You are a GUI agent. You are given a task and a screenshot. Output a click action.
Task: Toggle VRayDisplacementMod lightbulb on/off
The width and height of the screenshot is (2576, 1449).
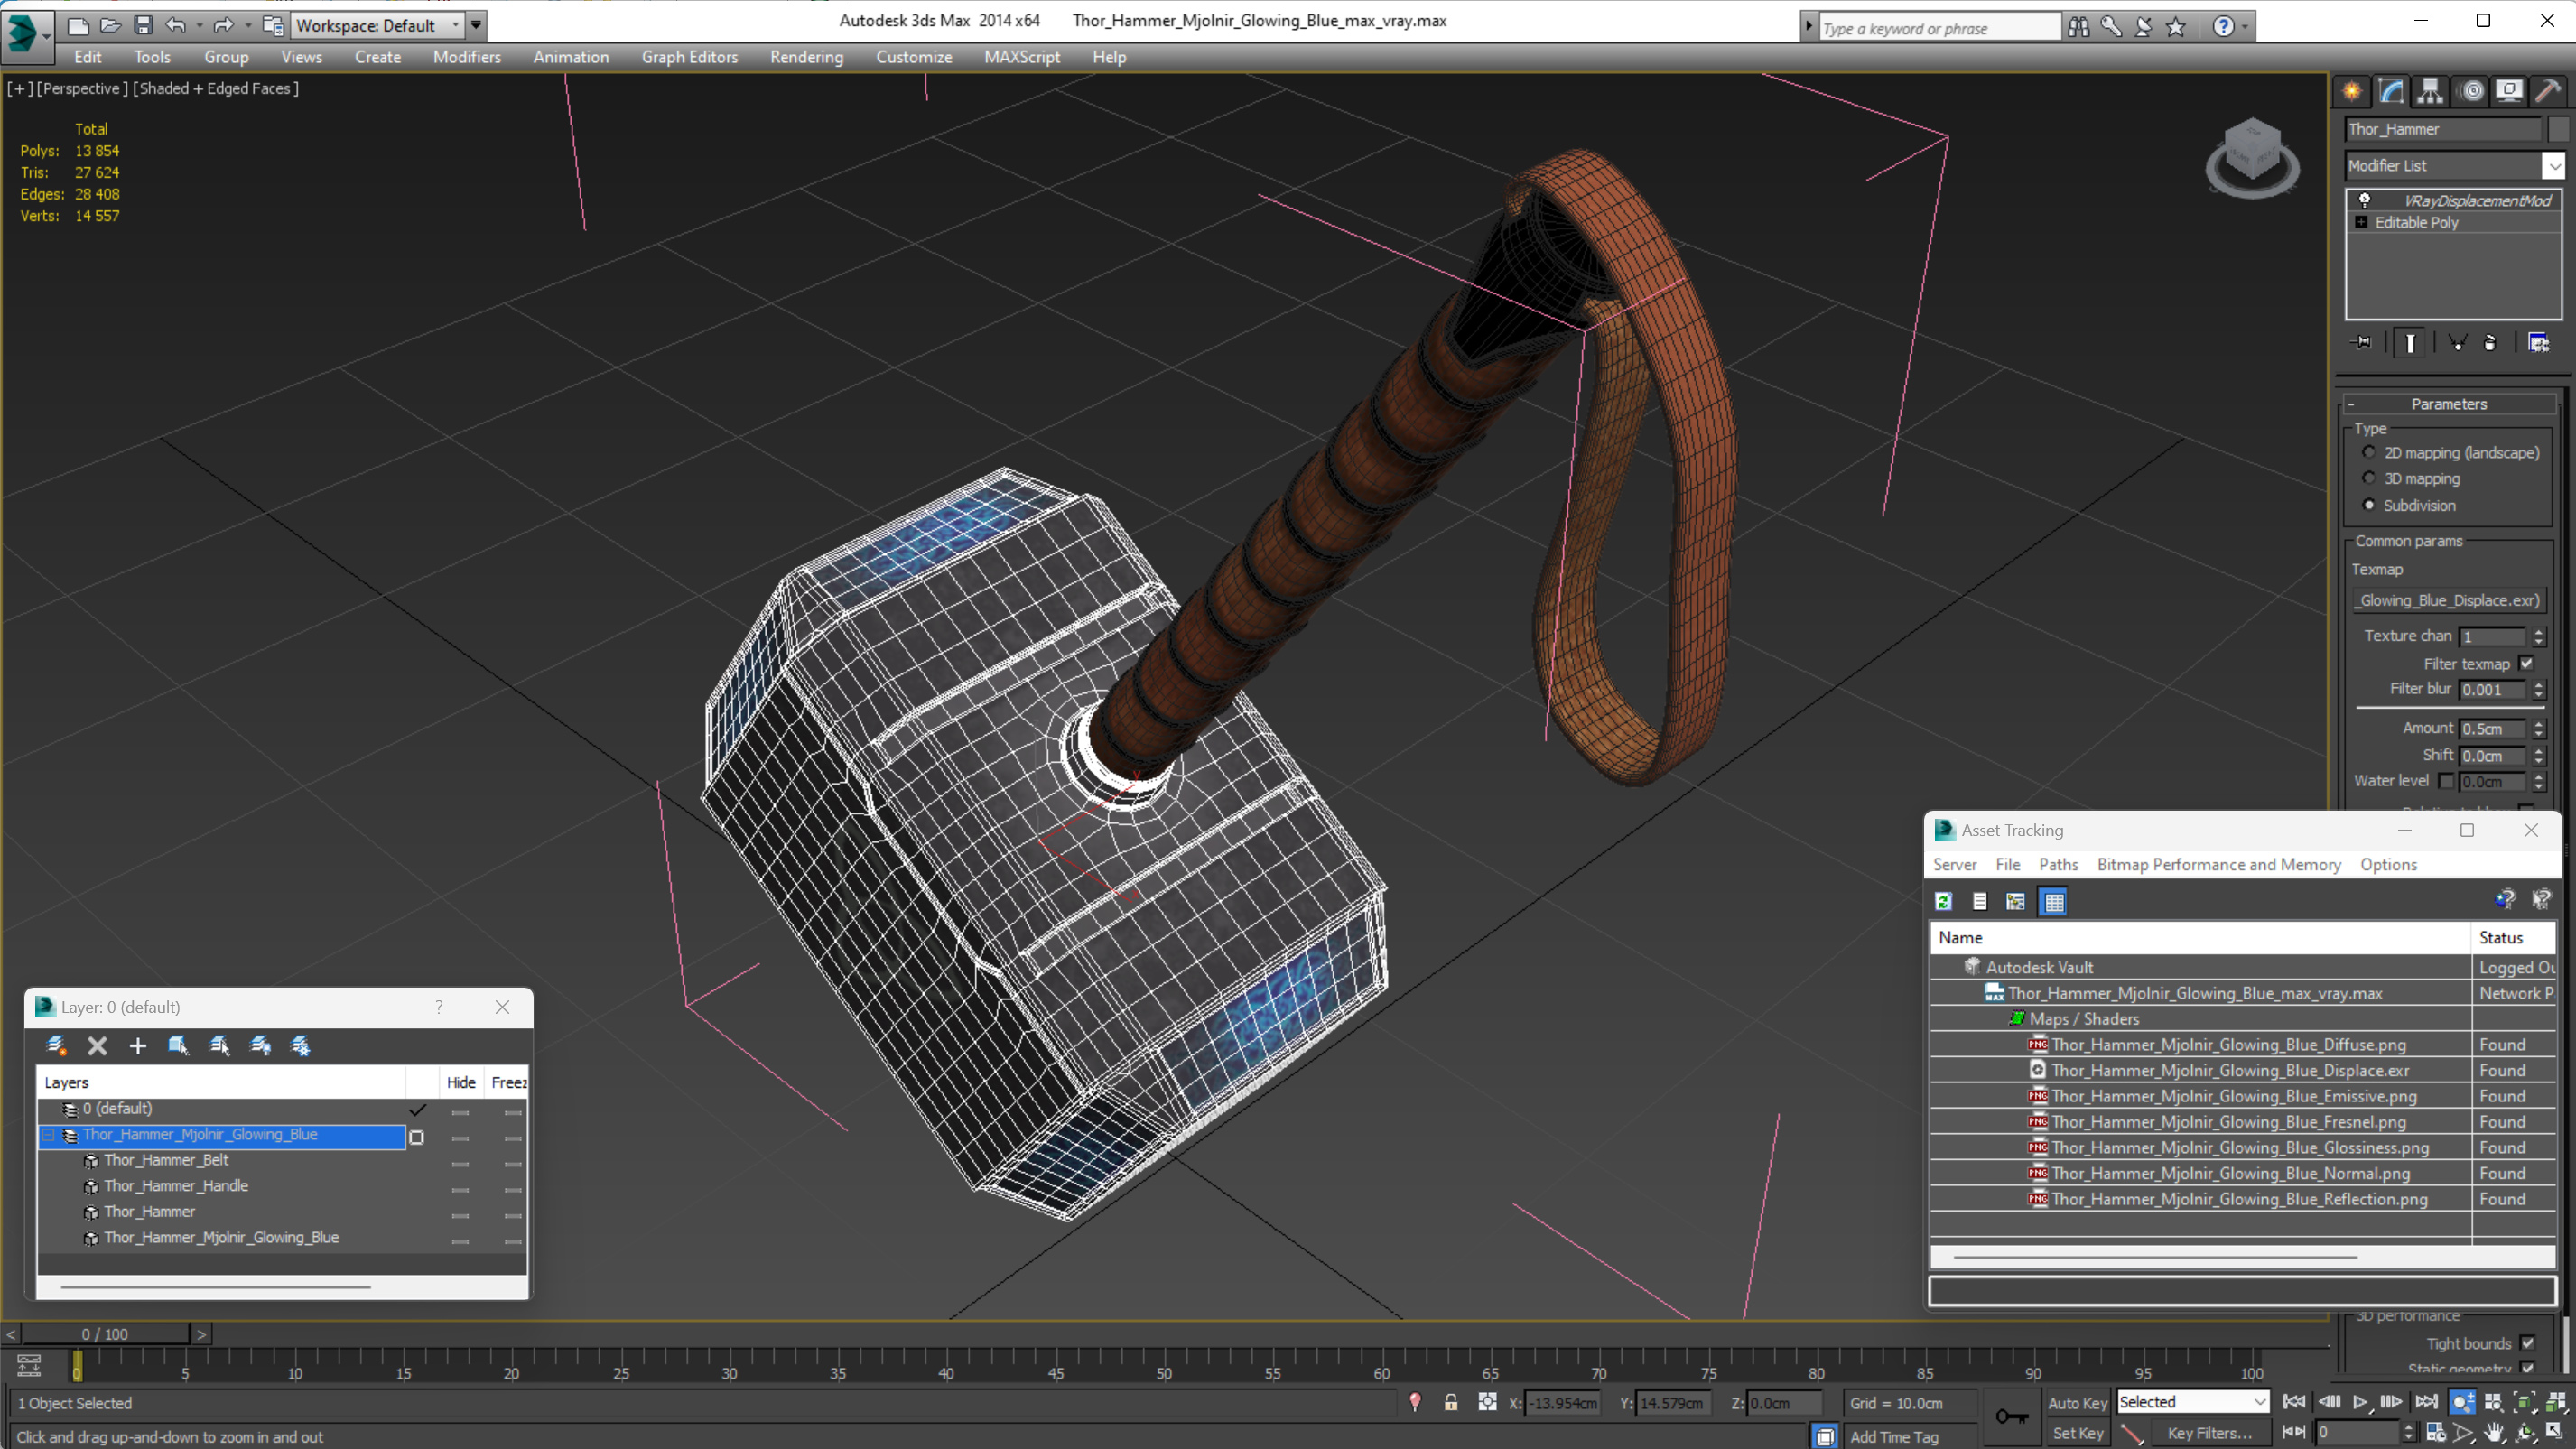point(2364,200)
